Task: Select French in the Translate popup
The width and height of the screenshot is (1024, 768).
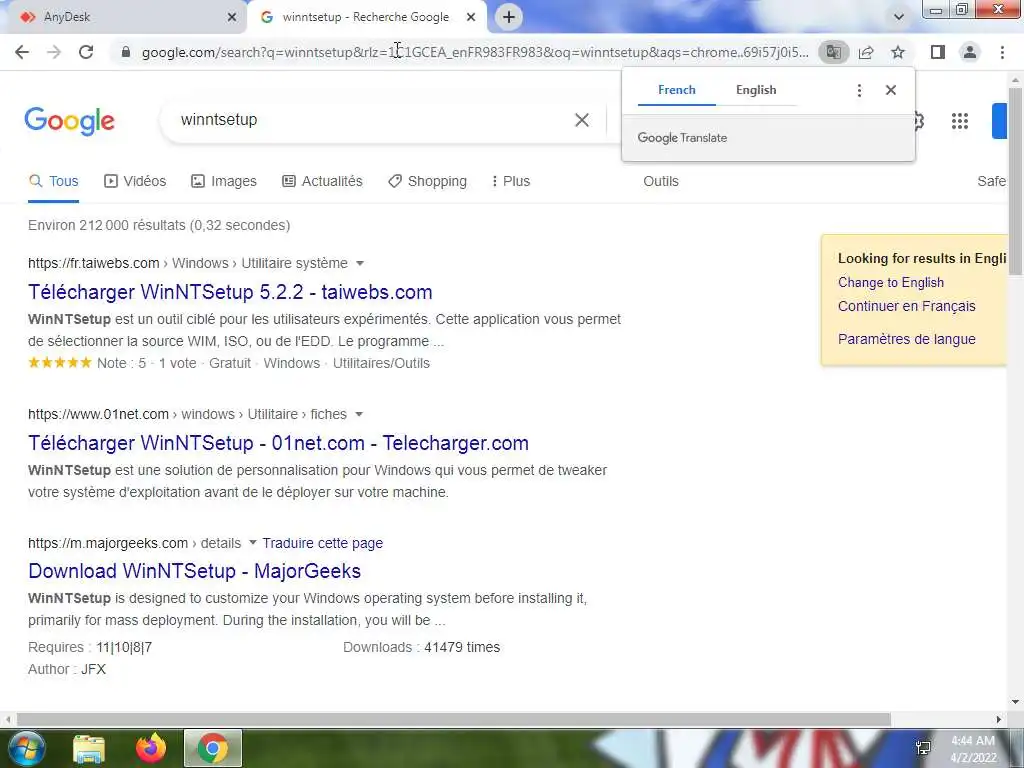Action: [677, 90]
